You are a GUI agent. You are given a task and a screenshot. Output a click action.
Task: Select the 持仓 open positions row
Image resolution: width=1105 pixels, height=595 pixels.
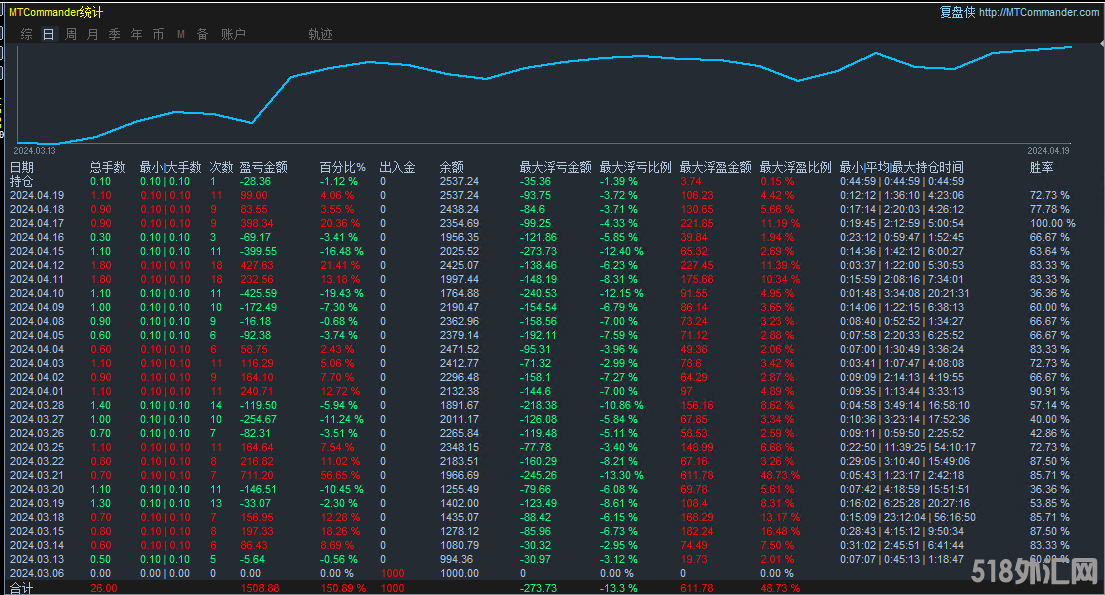pyautogui.click(x=22, y=182)
